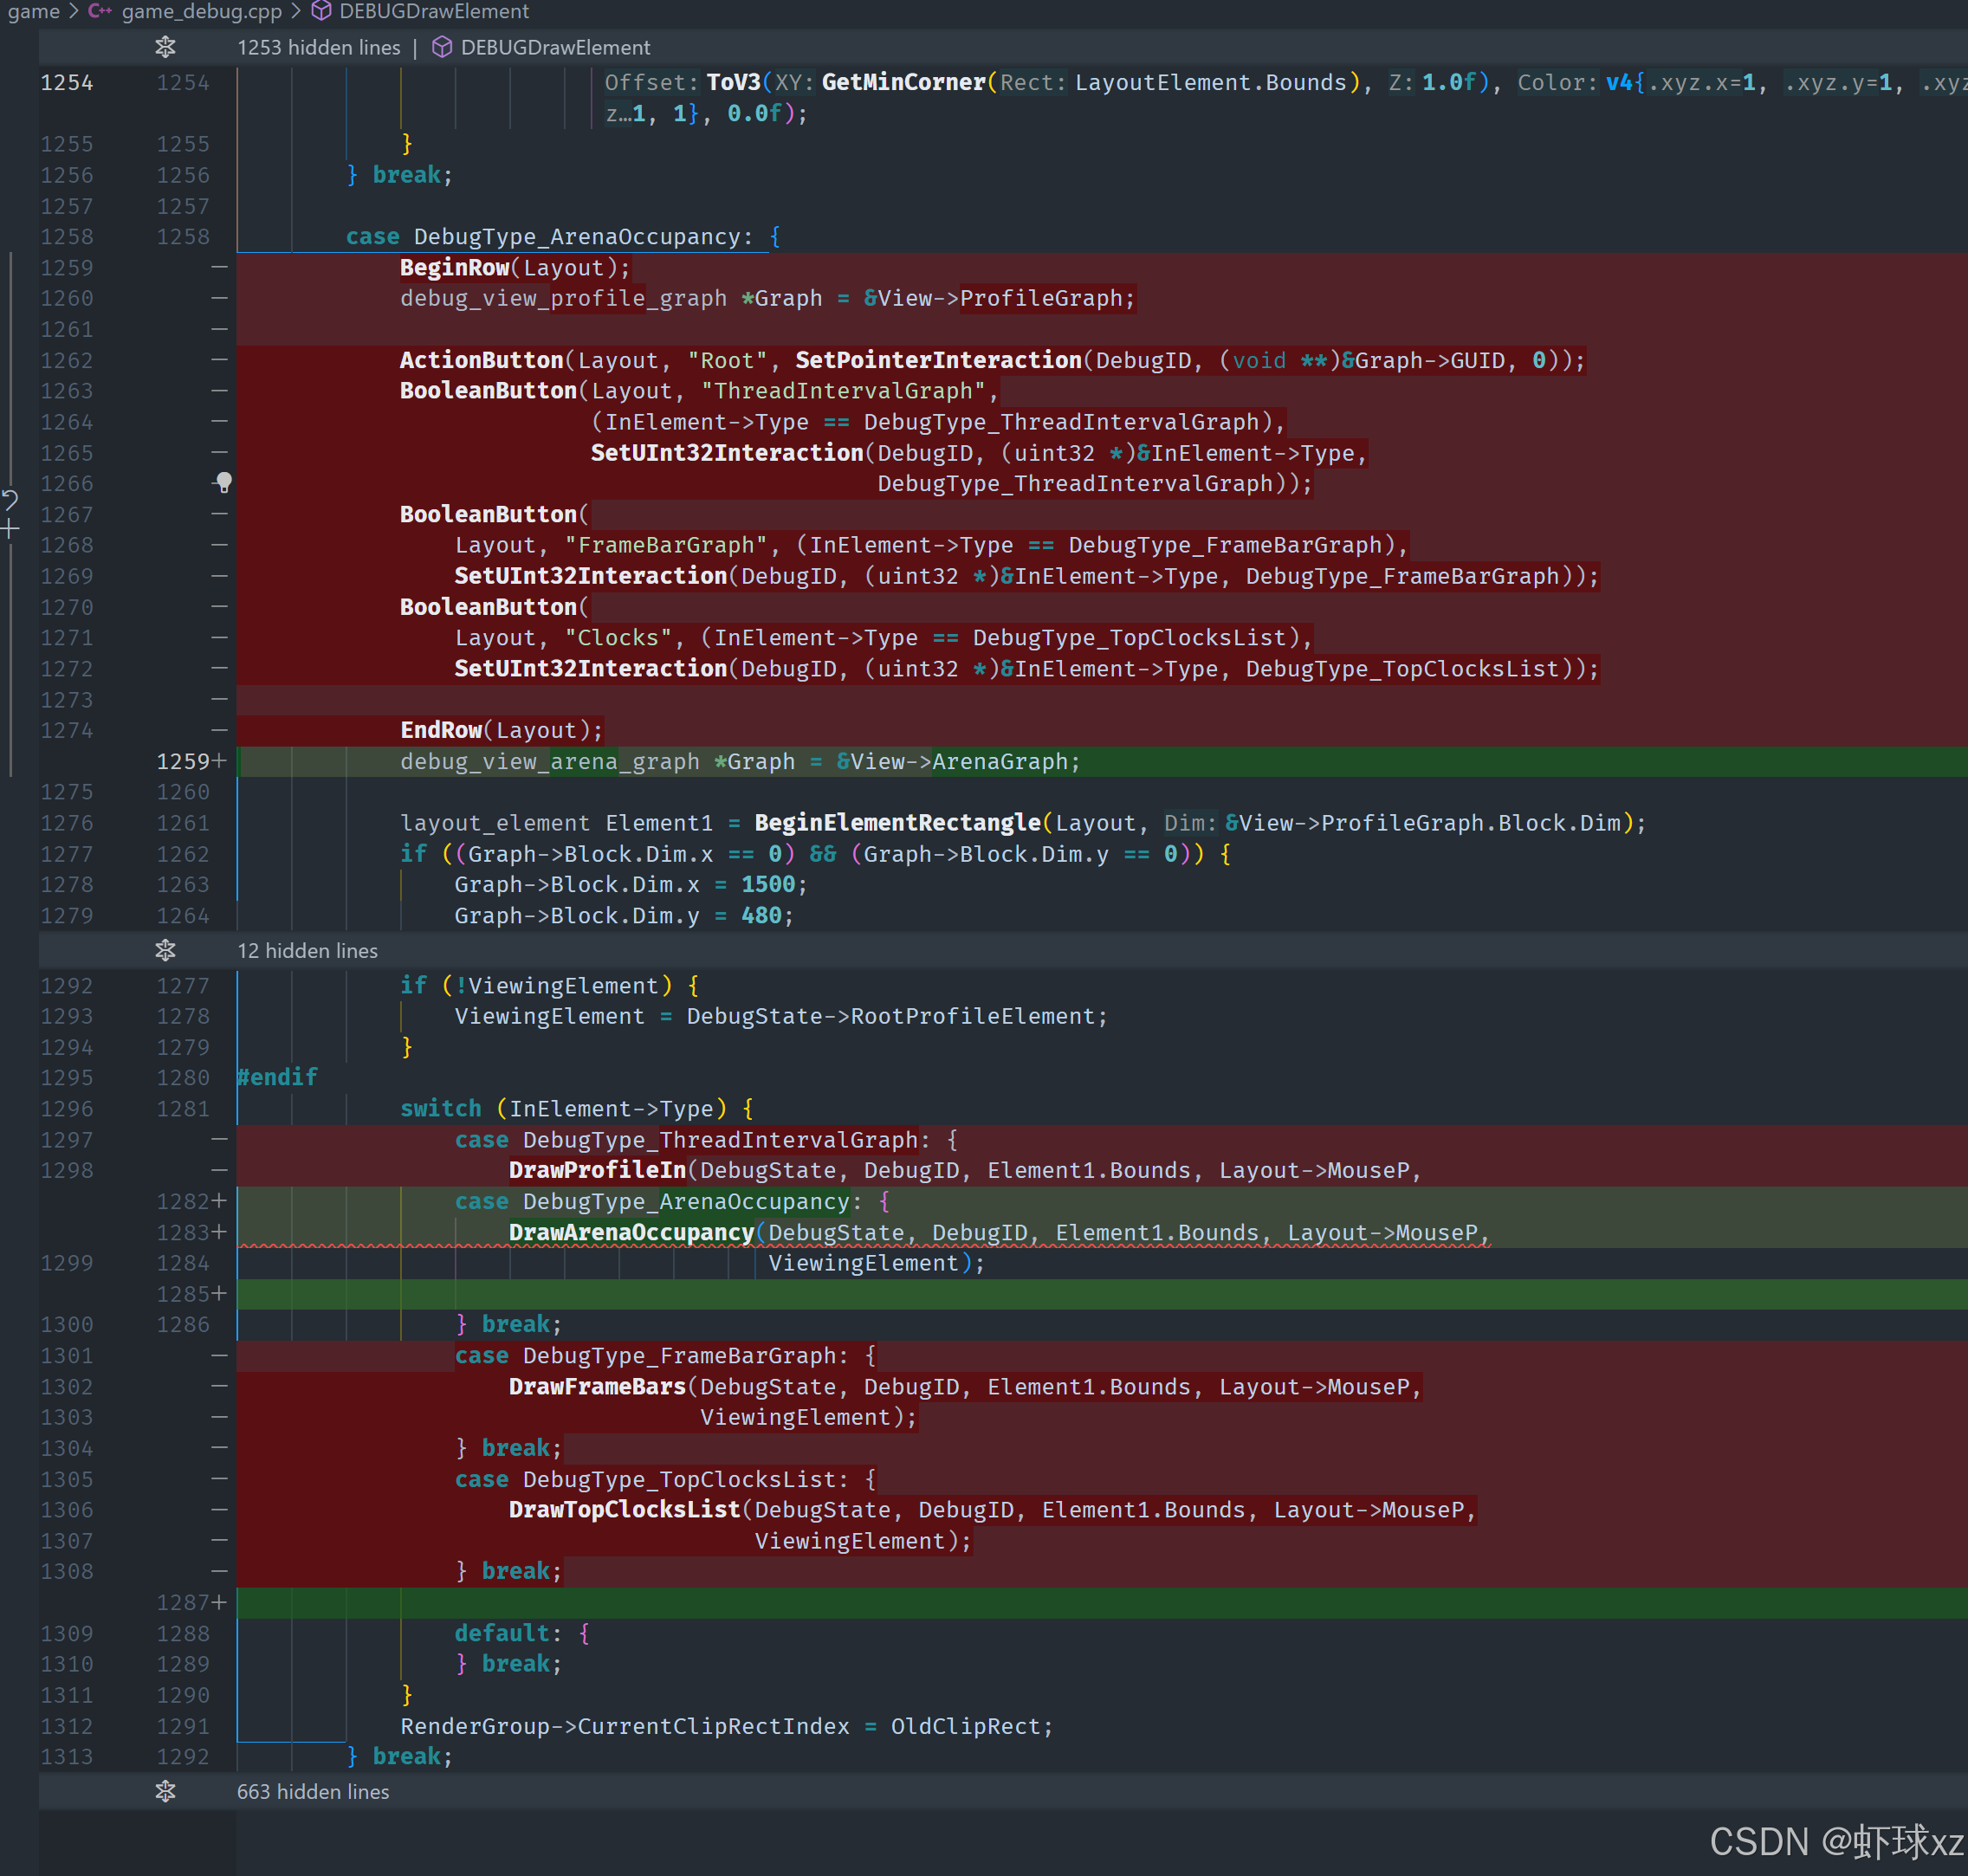Click the lightbulb code action icon
Screen dimensions: 1968x1876
coord(224,483)
